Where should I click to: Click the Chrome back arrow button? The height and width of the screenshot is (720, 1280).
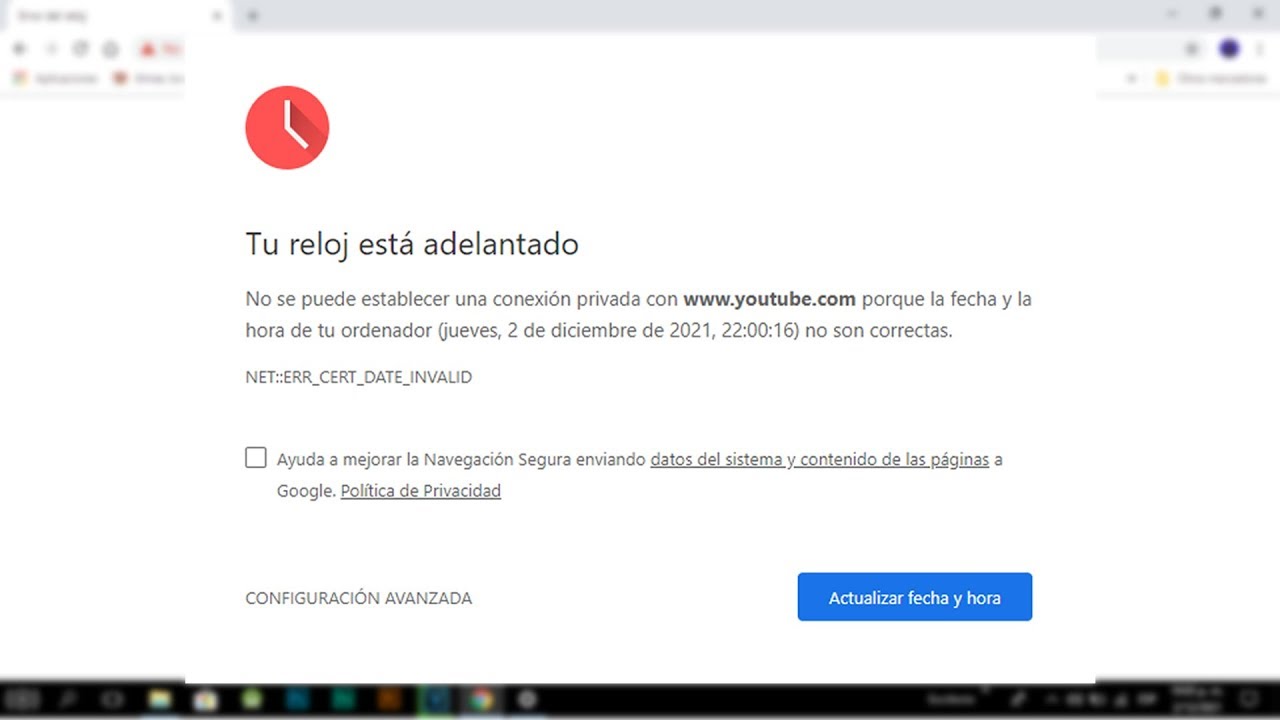coord(19,49)
